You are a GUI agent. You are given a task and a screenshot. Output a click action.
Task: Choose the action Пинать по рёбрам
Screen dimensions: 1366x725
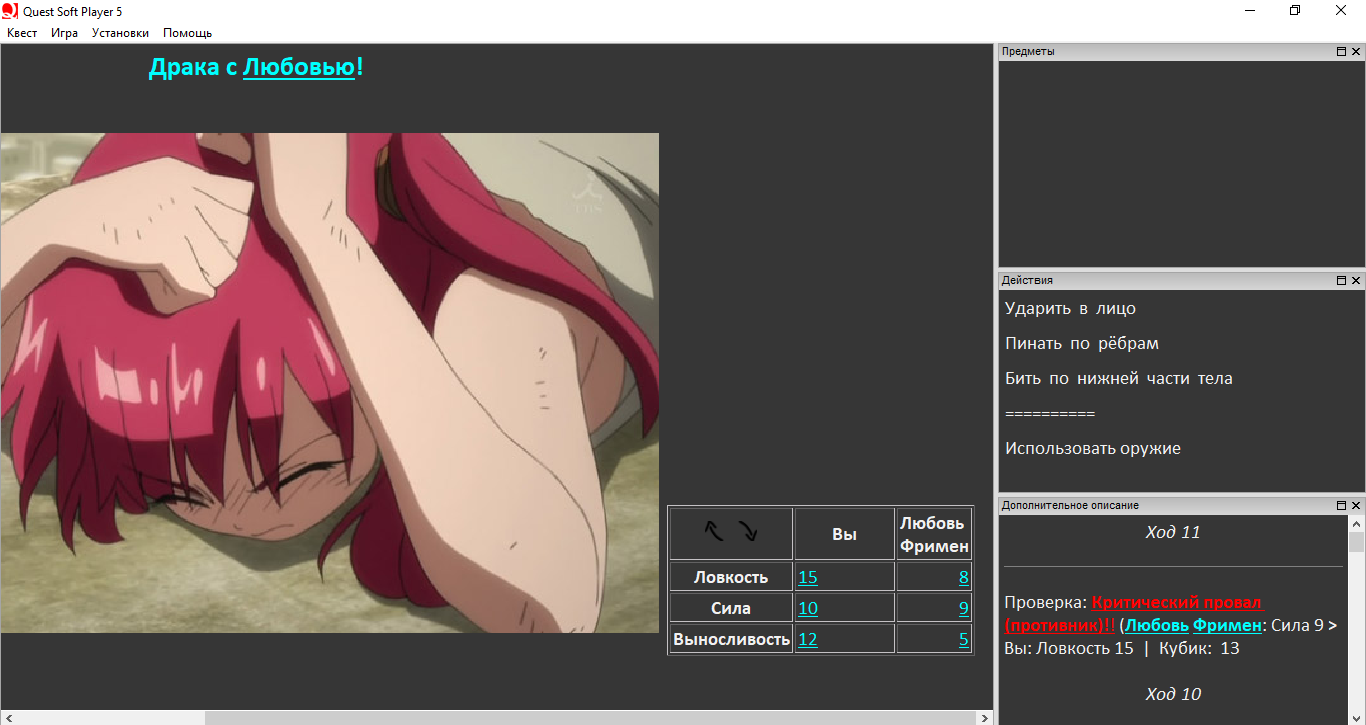click(1082, 344)
